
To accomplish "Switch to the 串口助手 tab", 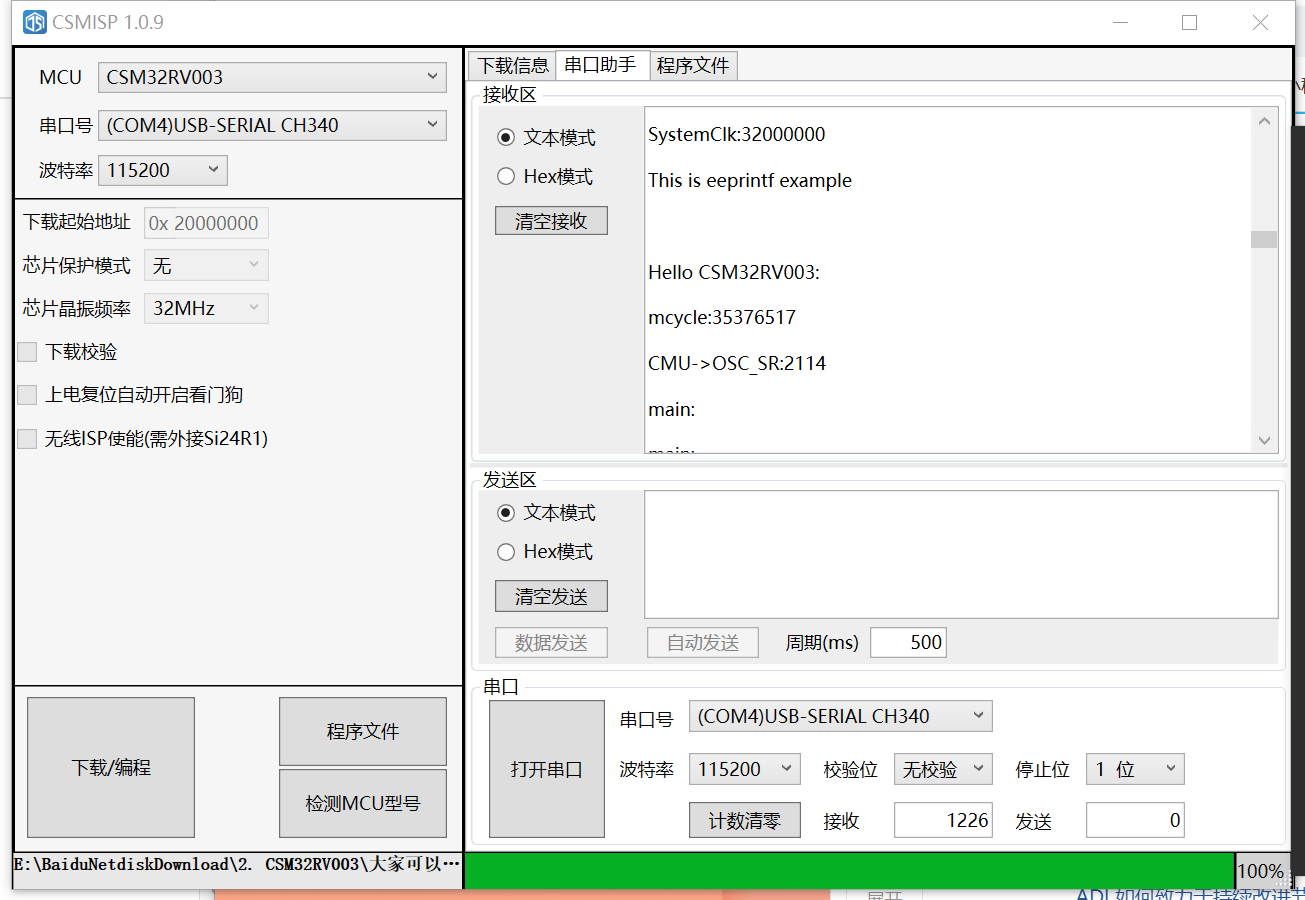I will tap(601, 65).
